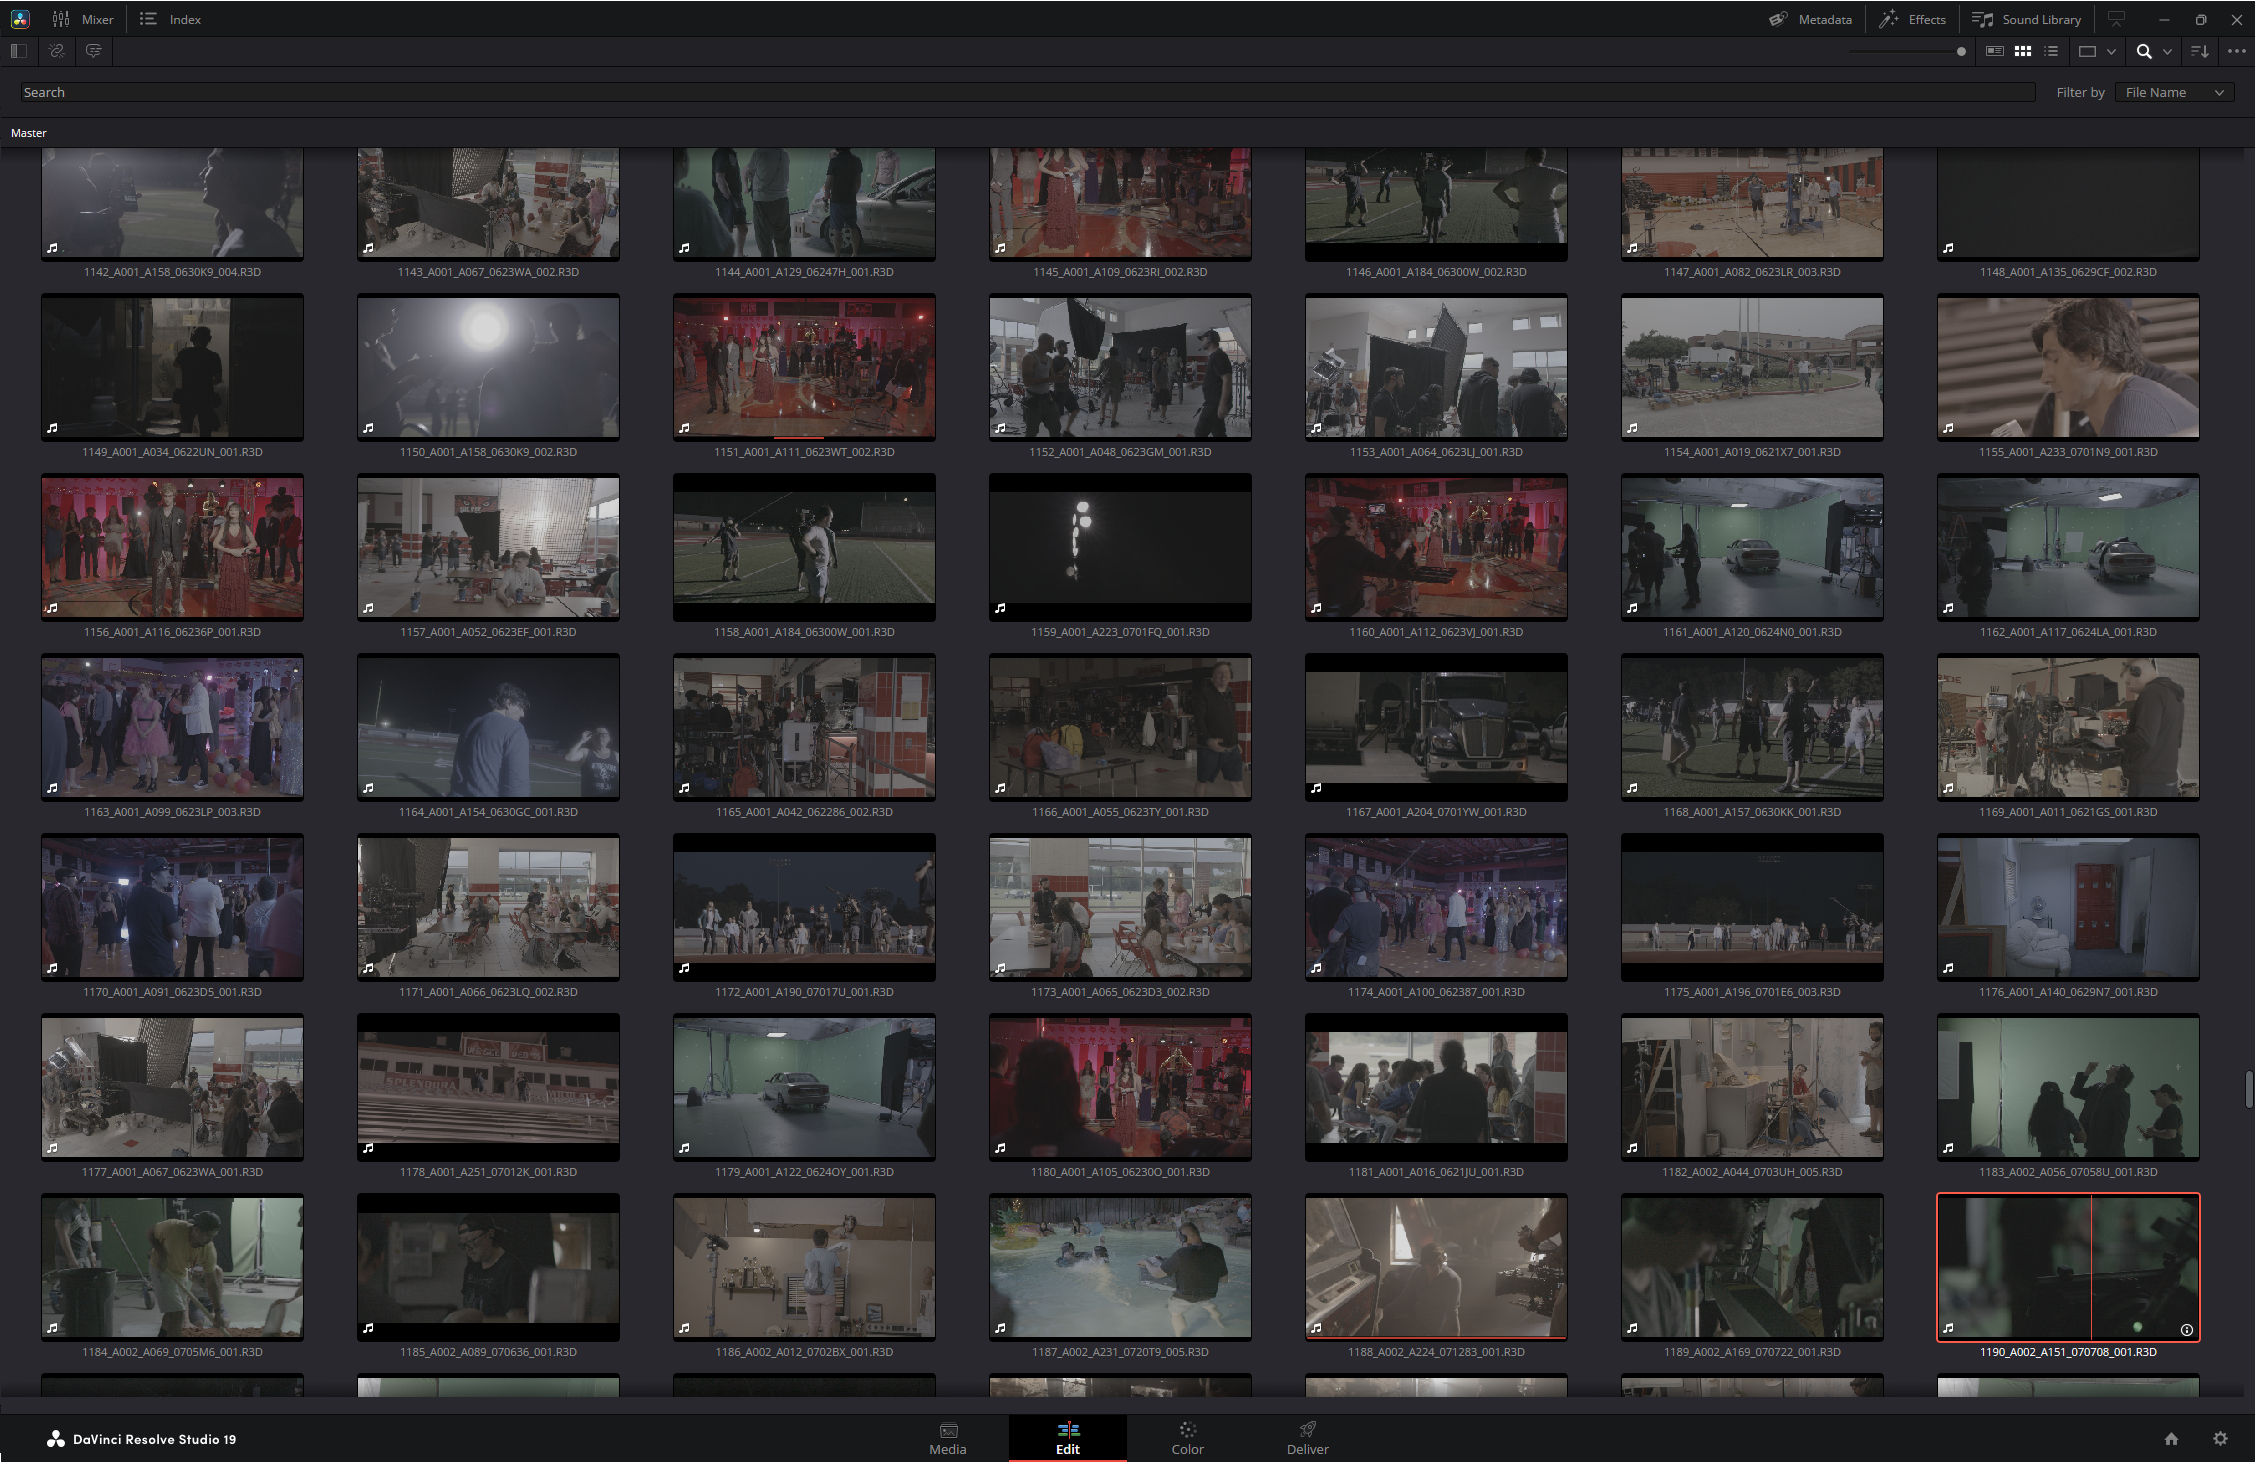Viewport: 2256px width, 1464px height.
Task: Select clip 1187_A002_A231_0720T9_005.R3D pool thumbnail
Action: 1120,1267
